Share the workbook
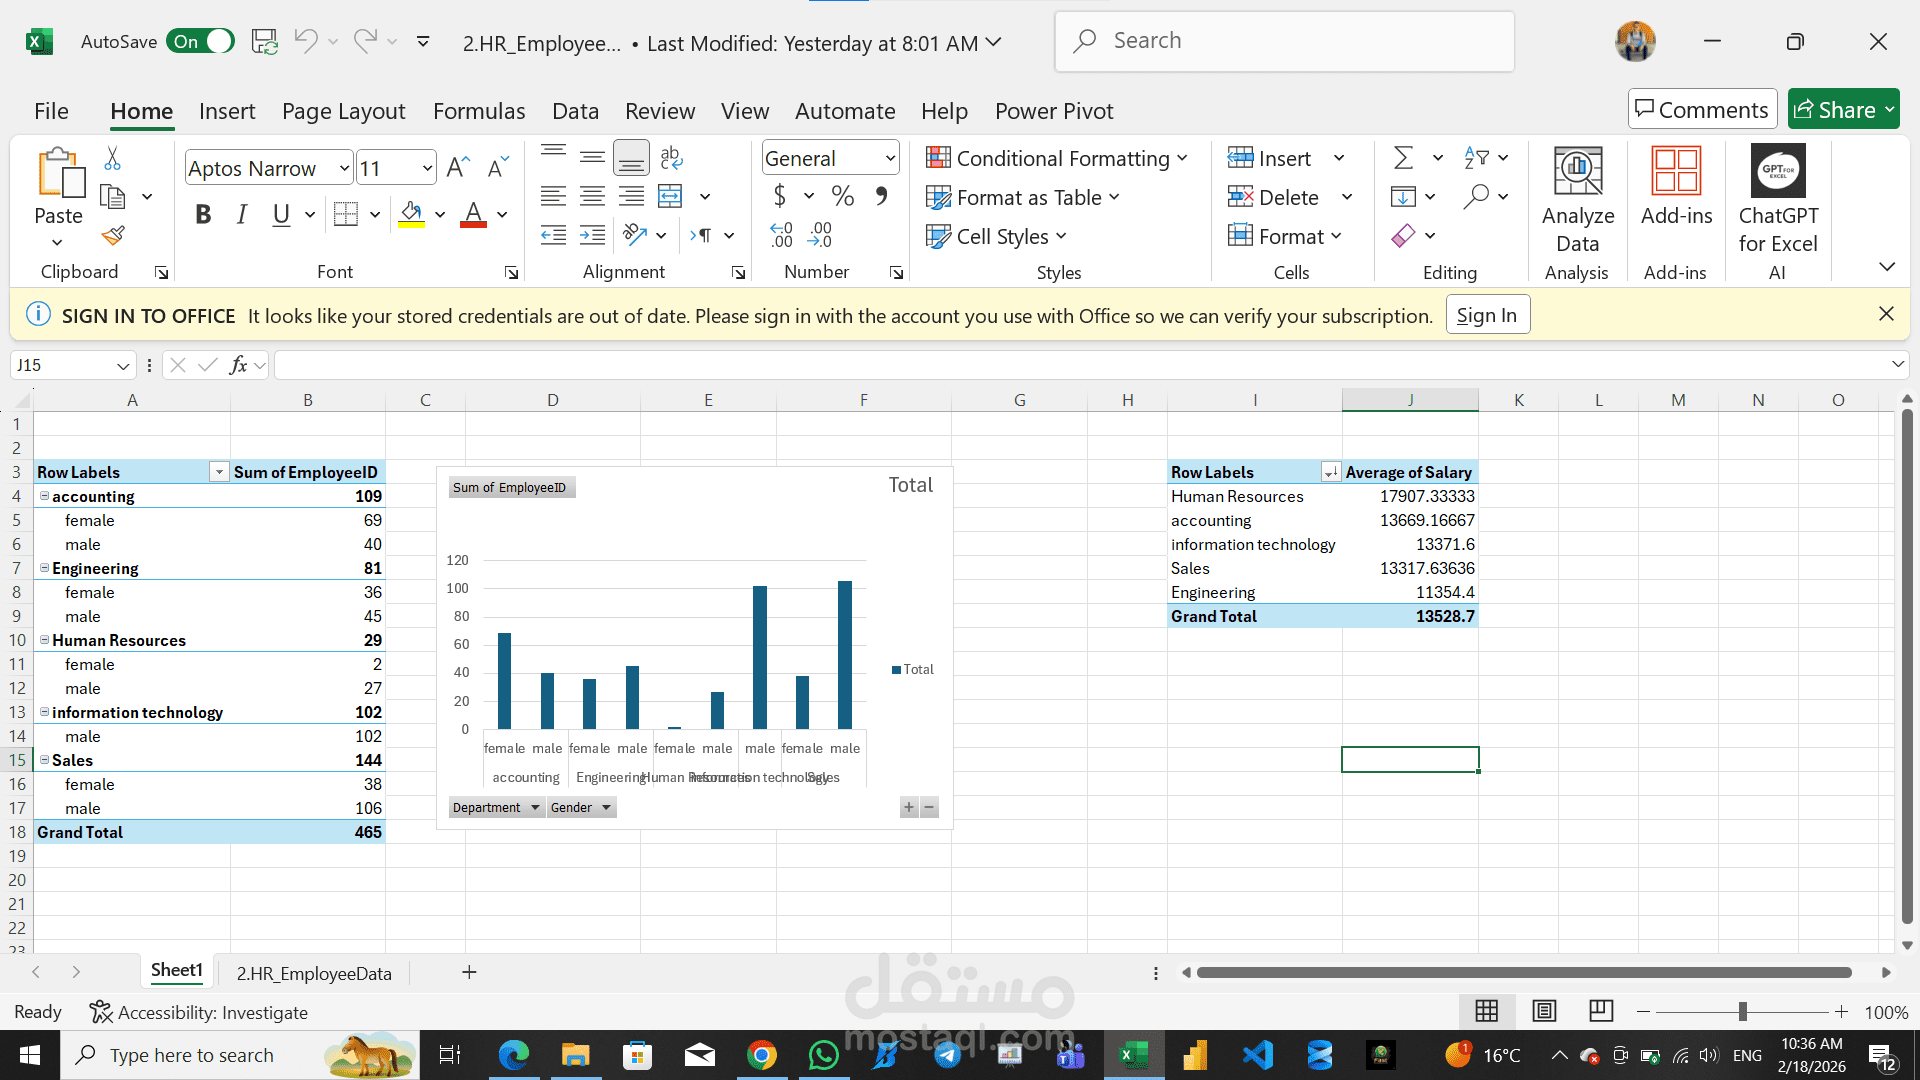 point(1843,109)
